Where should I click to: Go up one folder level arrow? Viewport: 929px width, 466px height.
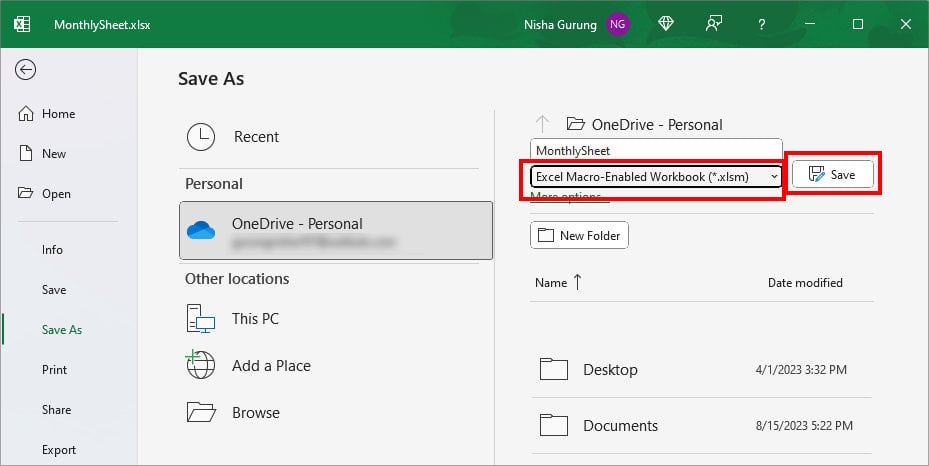click(x=542, y=124)
